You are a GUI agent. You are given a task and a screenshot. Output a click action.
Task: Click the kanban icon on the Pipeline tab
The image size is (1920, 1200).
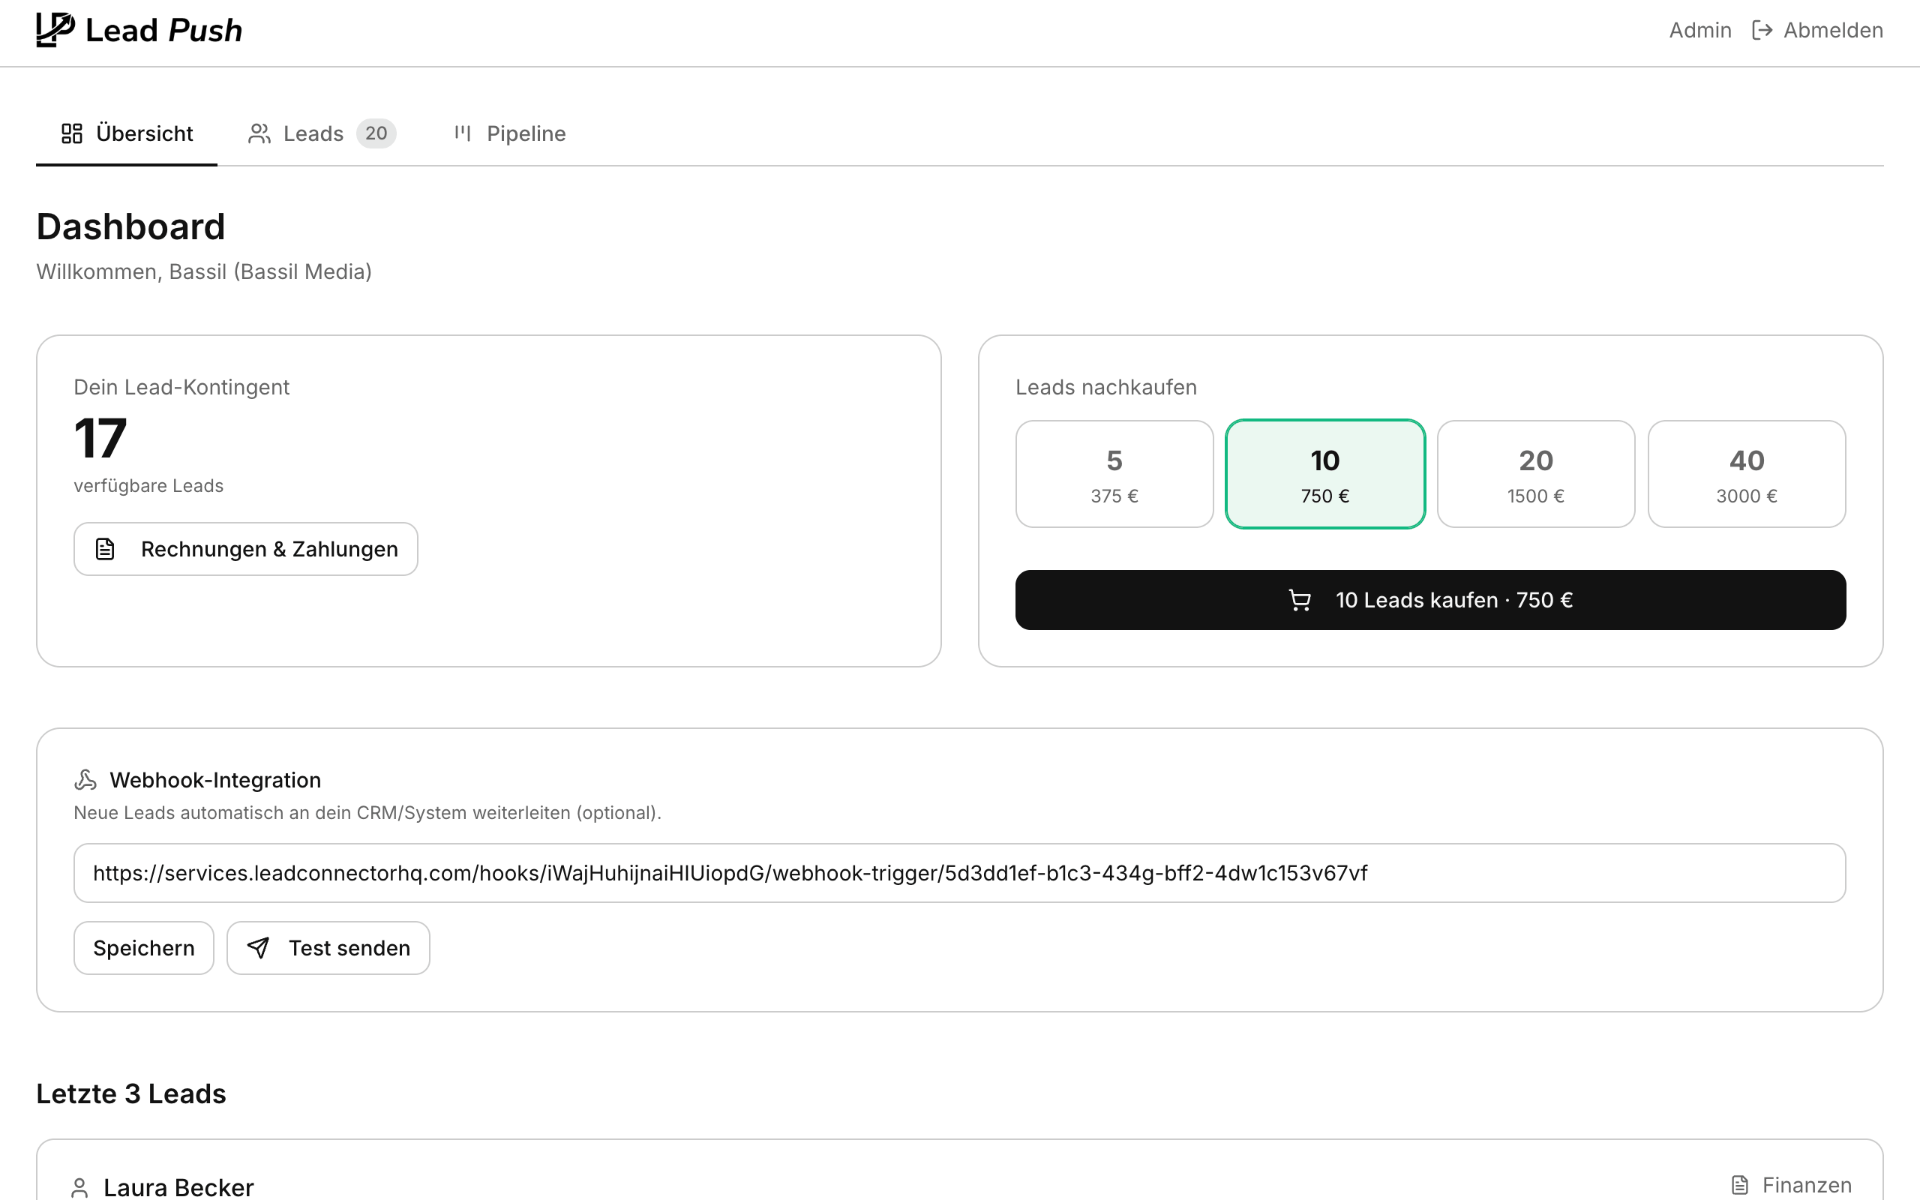pos(462,133)
